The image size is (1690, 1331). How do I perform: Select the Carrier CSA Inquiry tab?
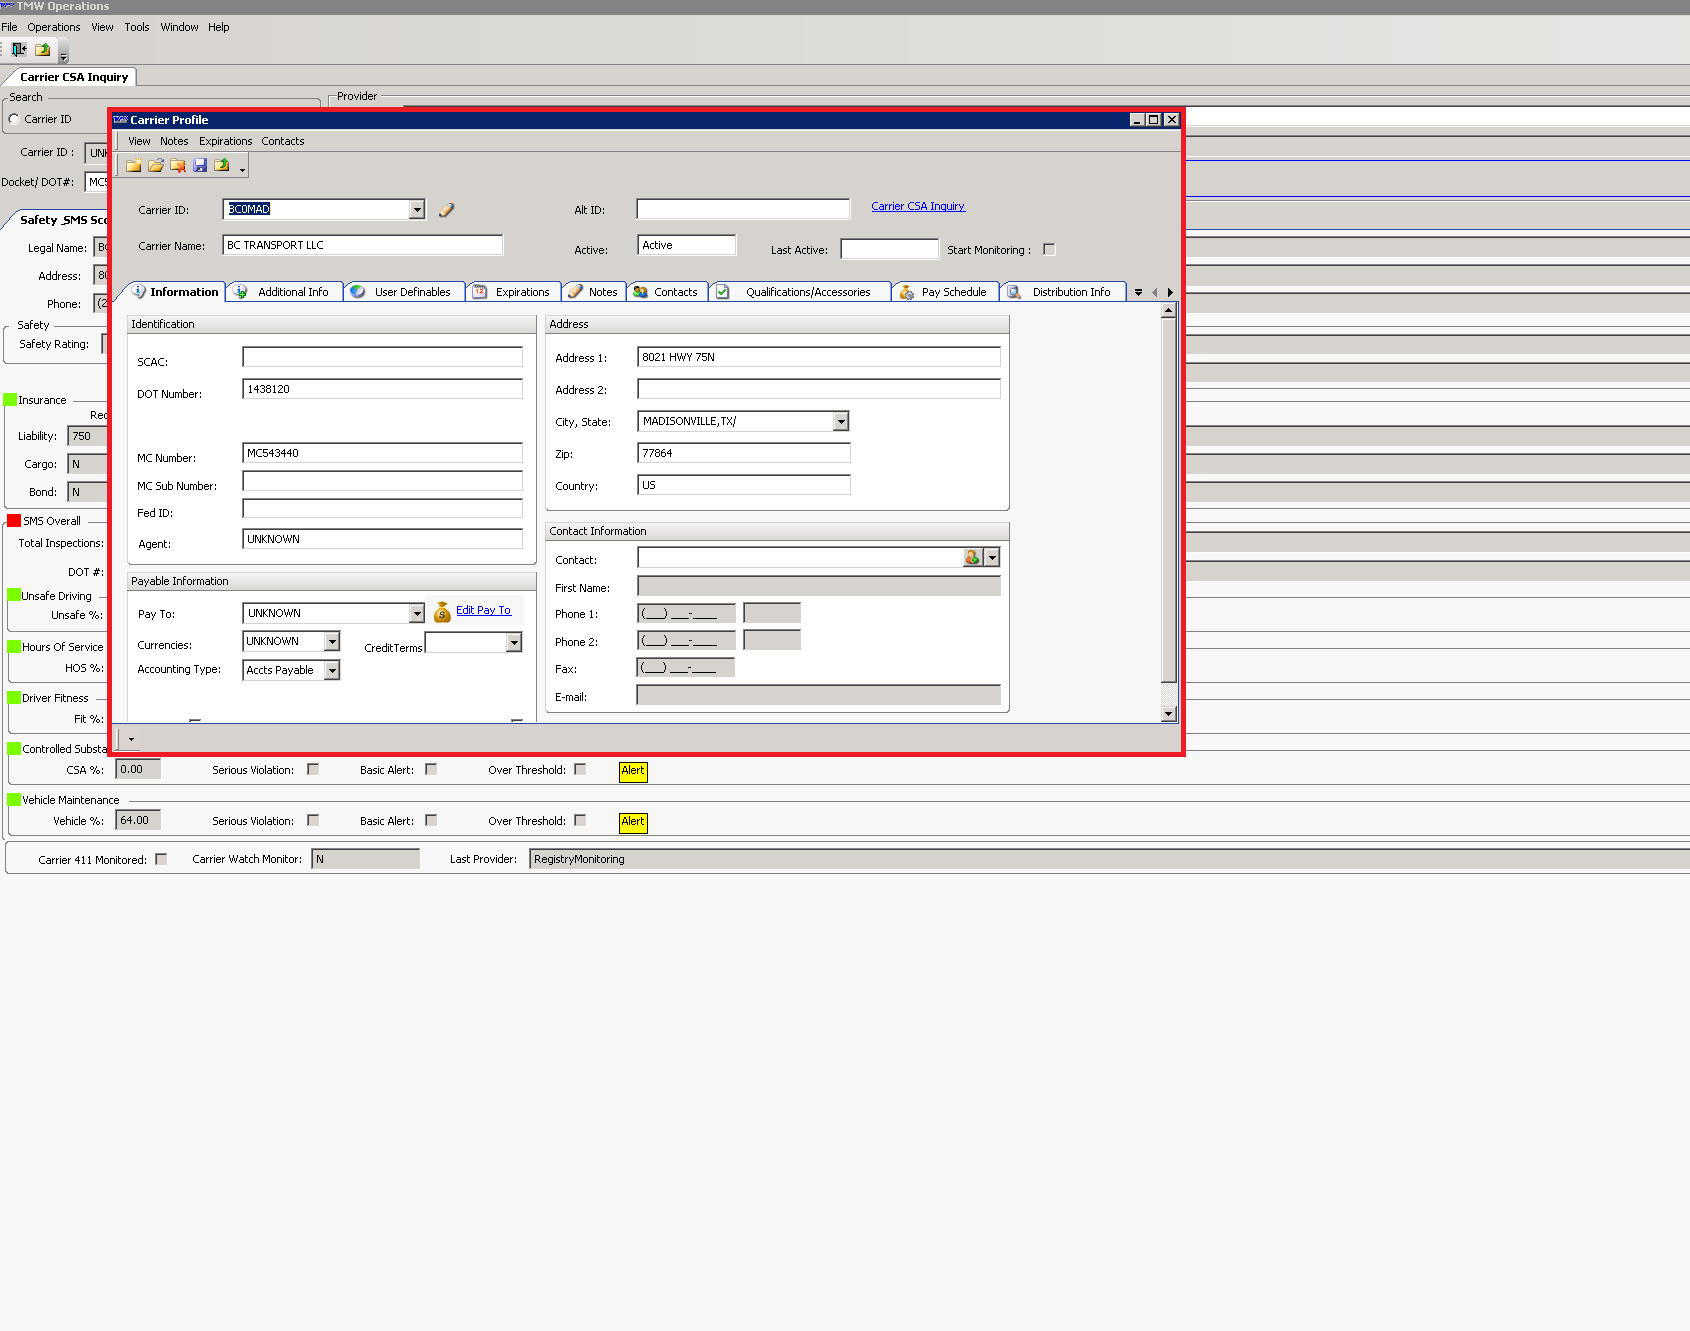(x=74, y=77)
